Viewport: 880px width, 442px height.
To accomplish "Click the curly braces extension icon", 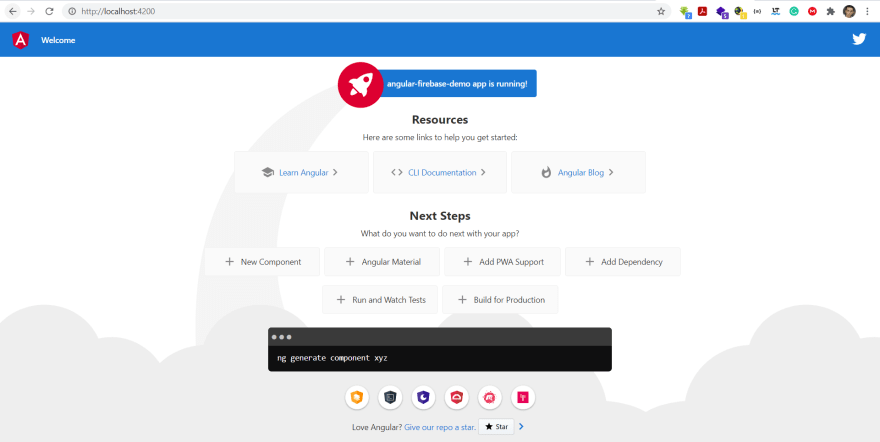I will pyautogui.click(x=757, y=11).
